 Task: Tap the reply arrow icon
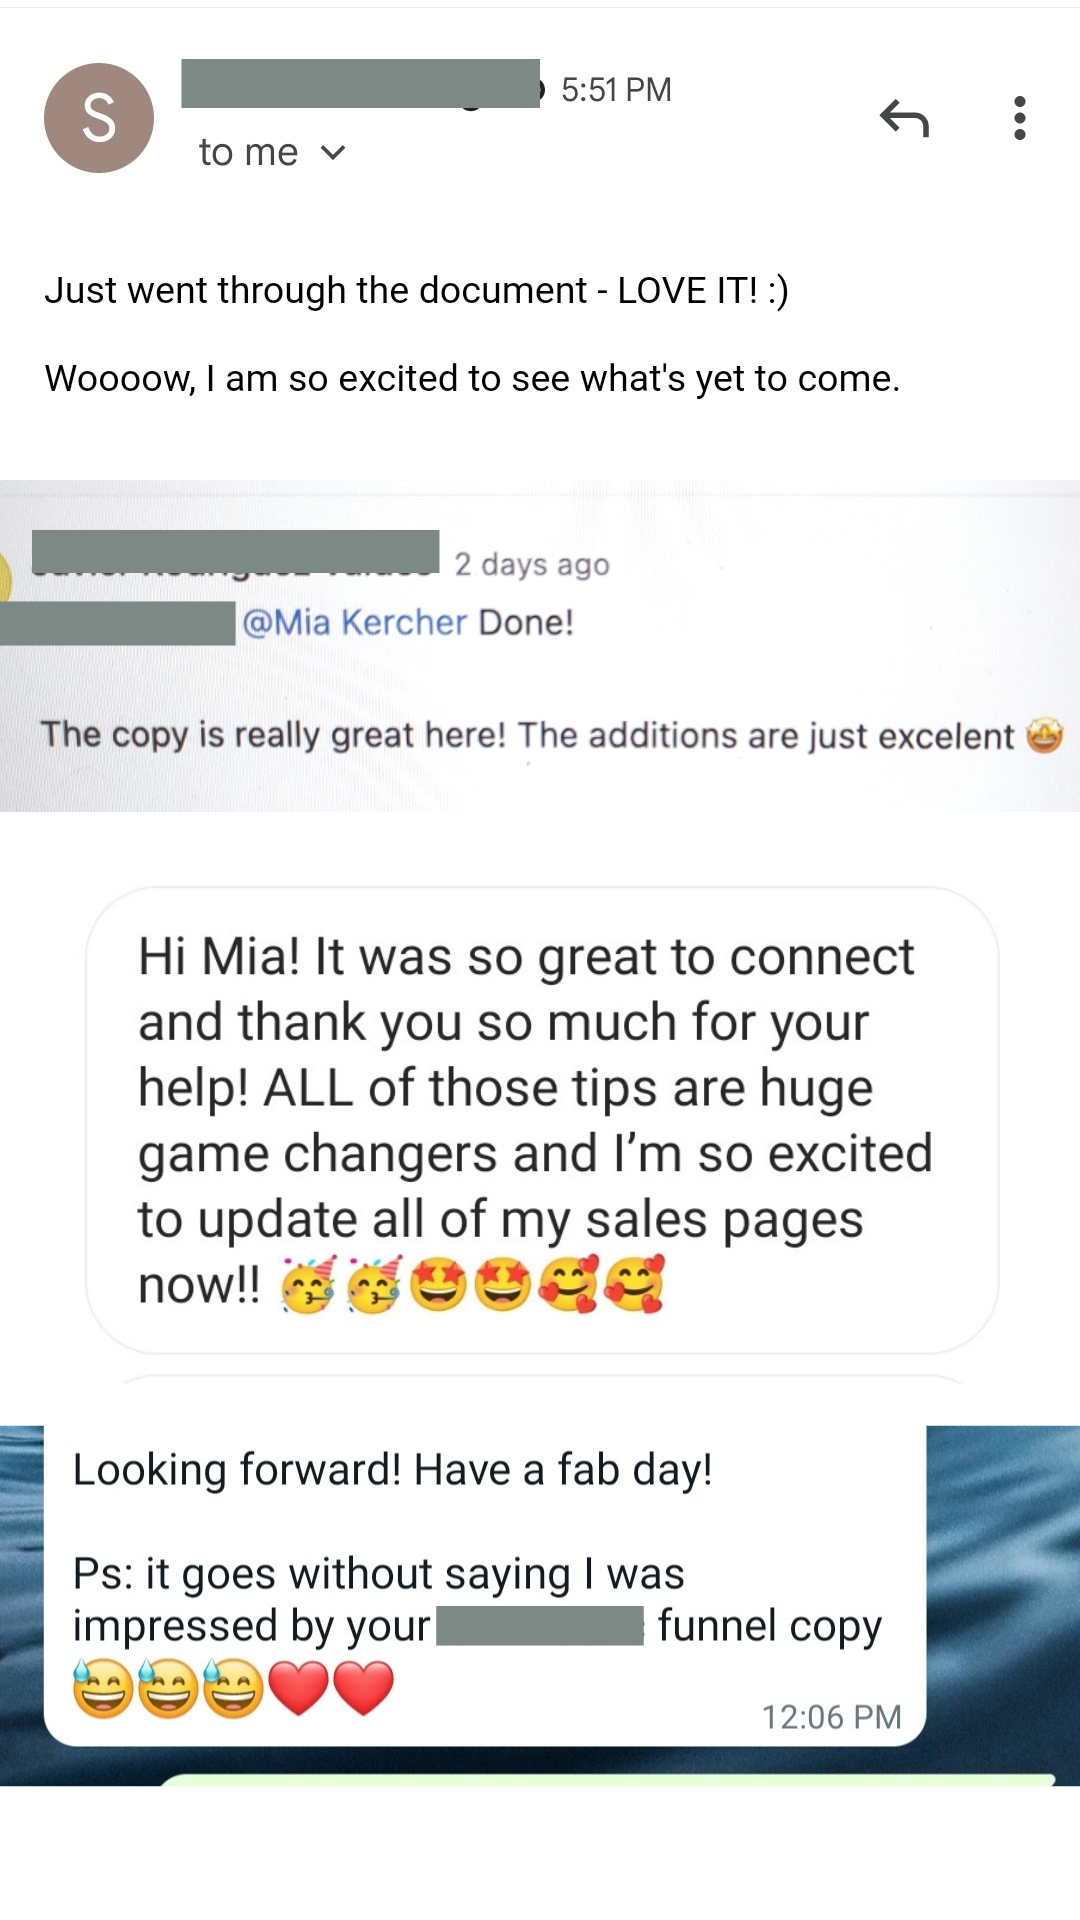[905, 118]
